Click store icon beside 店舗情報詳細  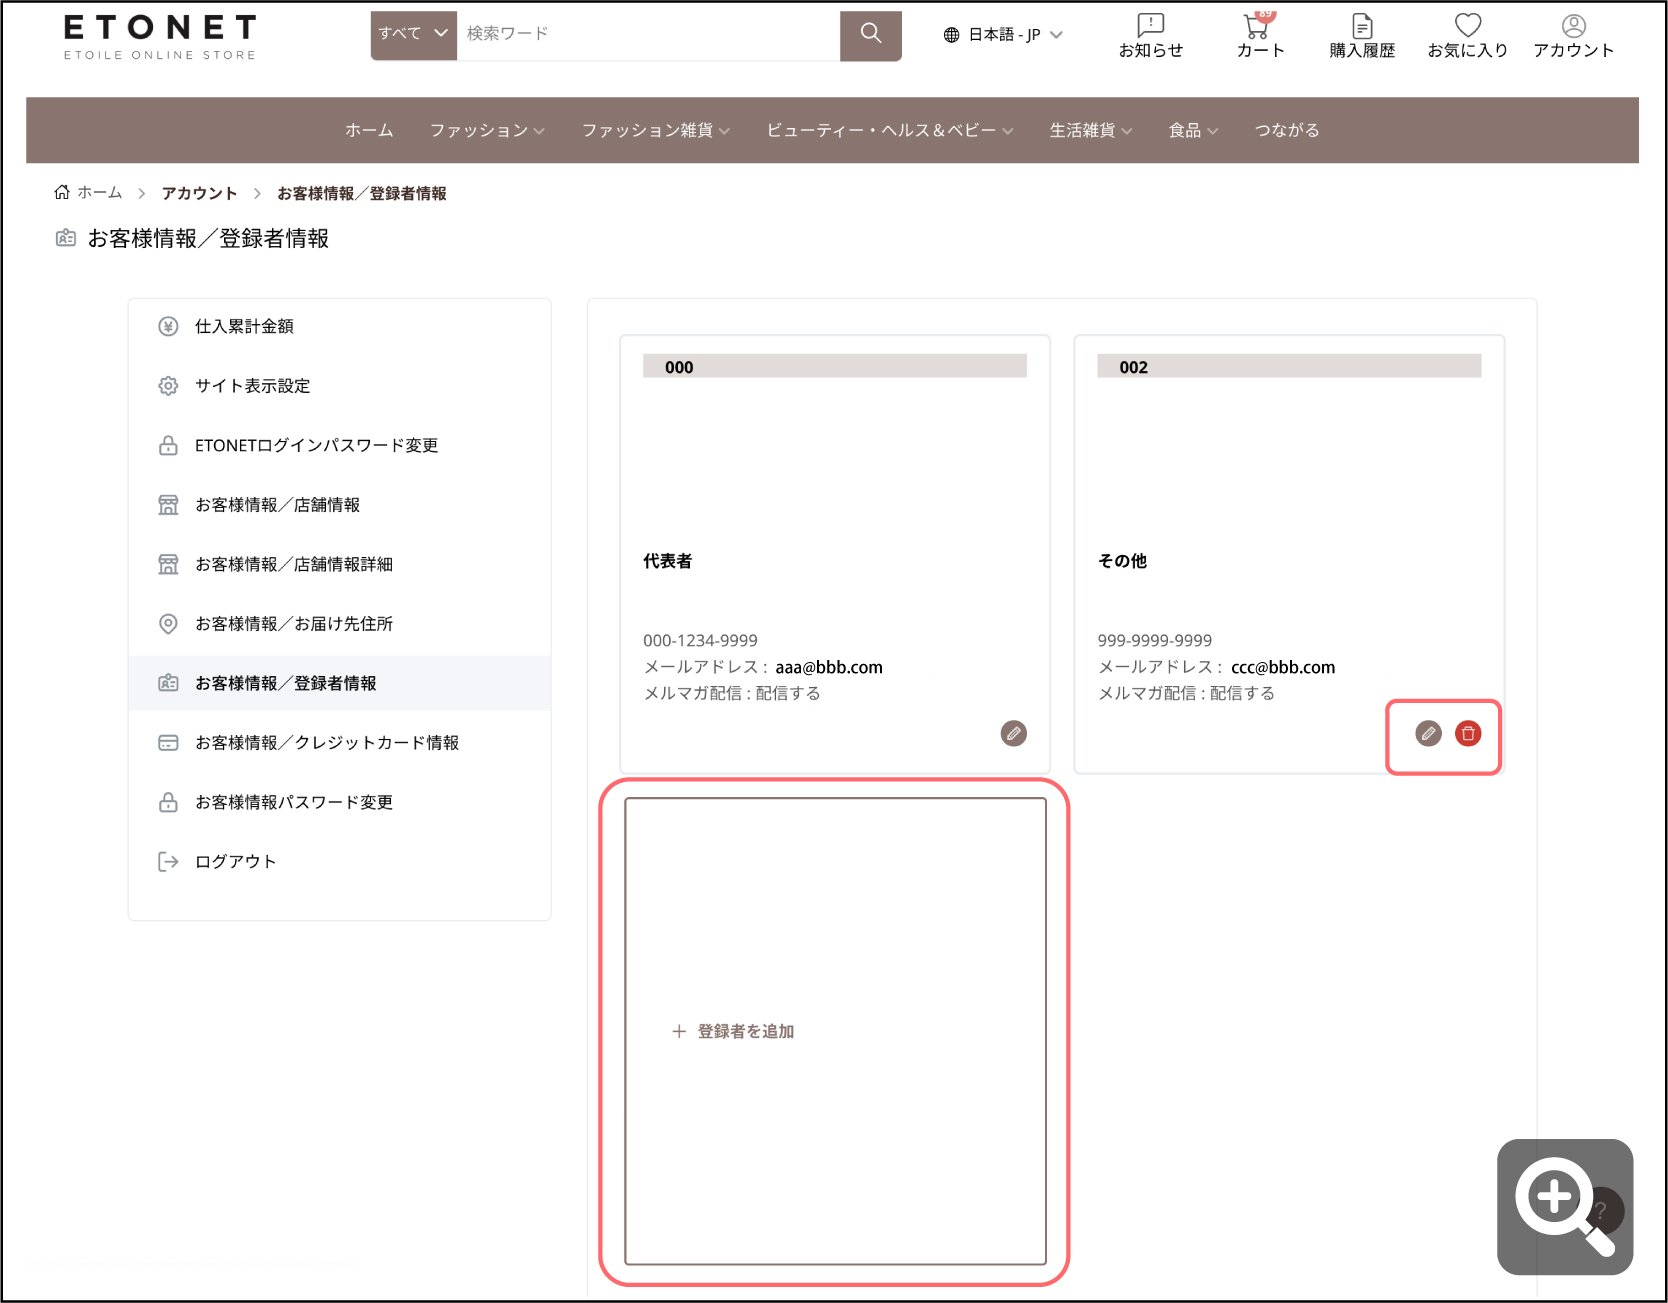click(168, 564)
